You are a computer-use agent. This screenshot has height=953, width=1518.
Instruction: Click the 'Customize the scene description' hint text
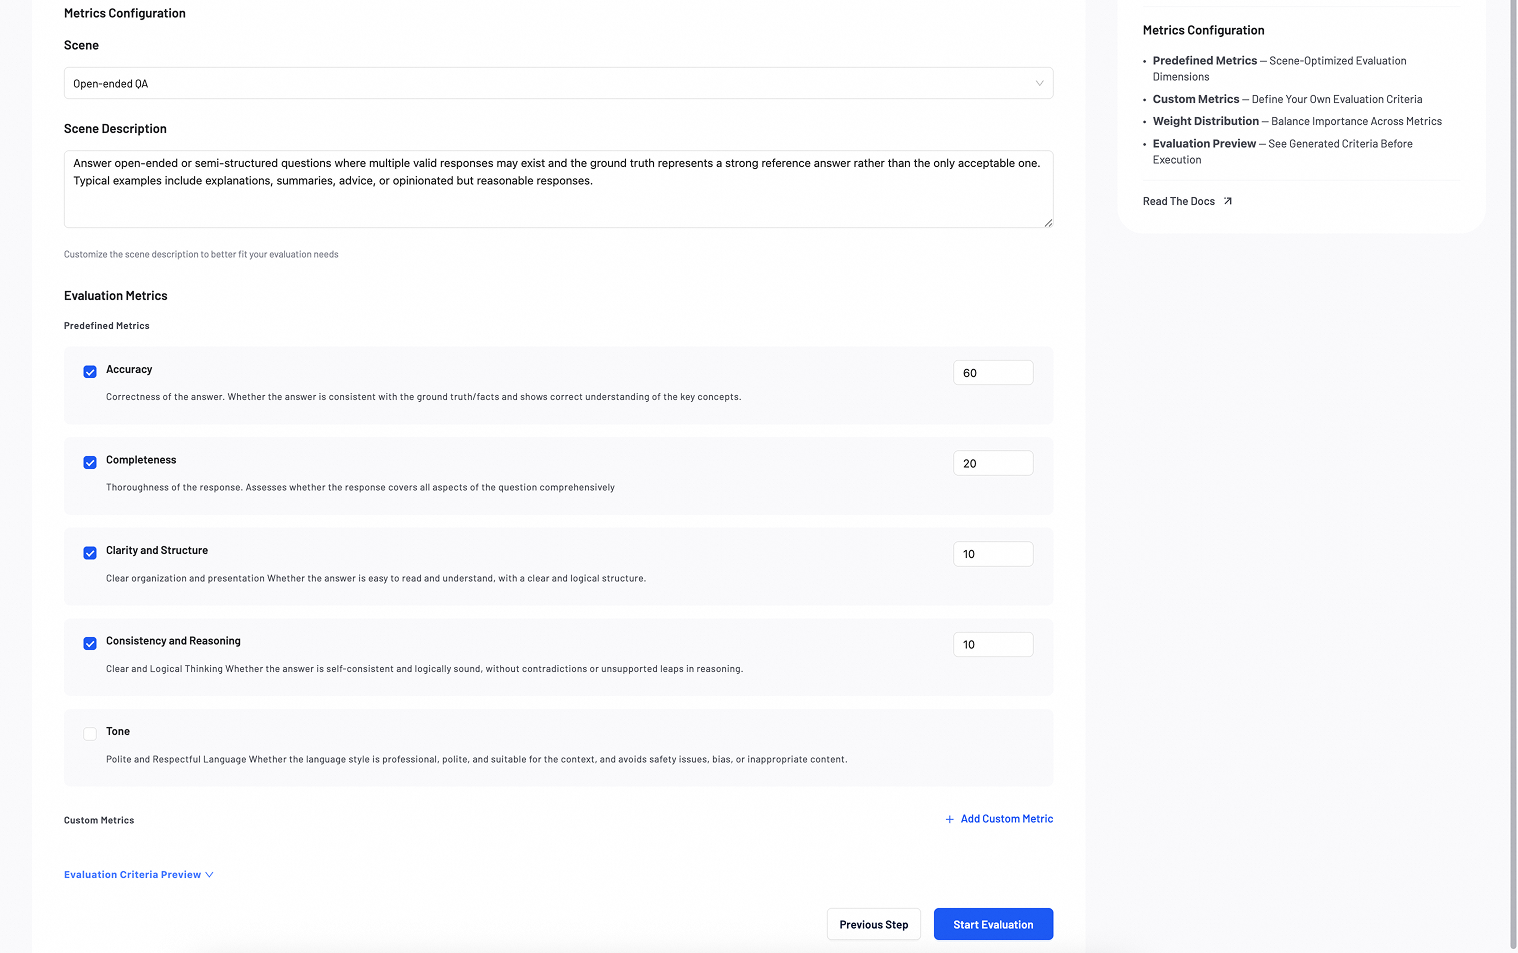point(201,255)
